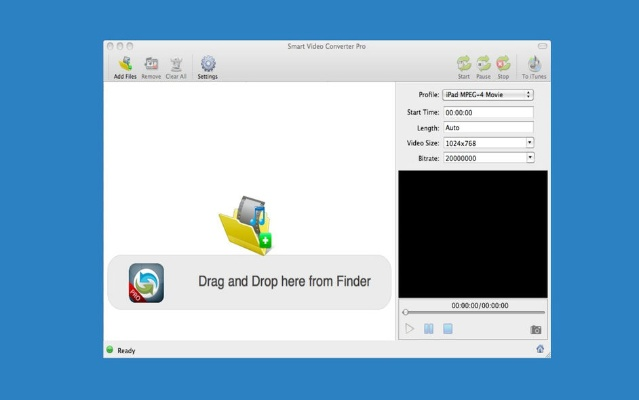Screen dimensions: 639x400
Task: Click the preview seek slider handle
Action: tap(405, 313)
